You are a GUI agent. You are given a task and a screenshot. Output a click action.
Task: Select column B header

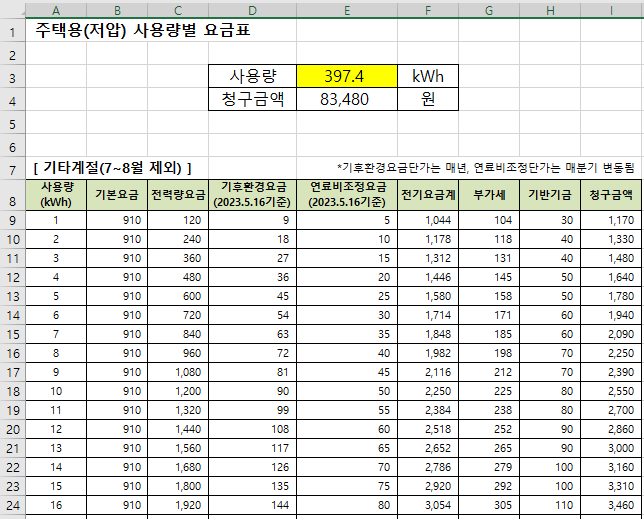(117, 10)
